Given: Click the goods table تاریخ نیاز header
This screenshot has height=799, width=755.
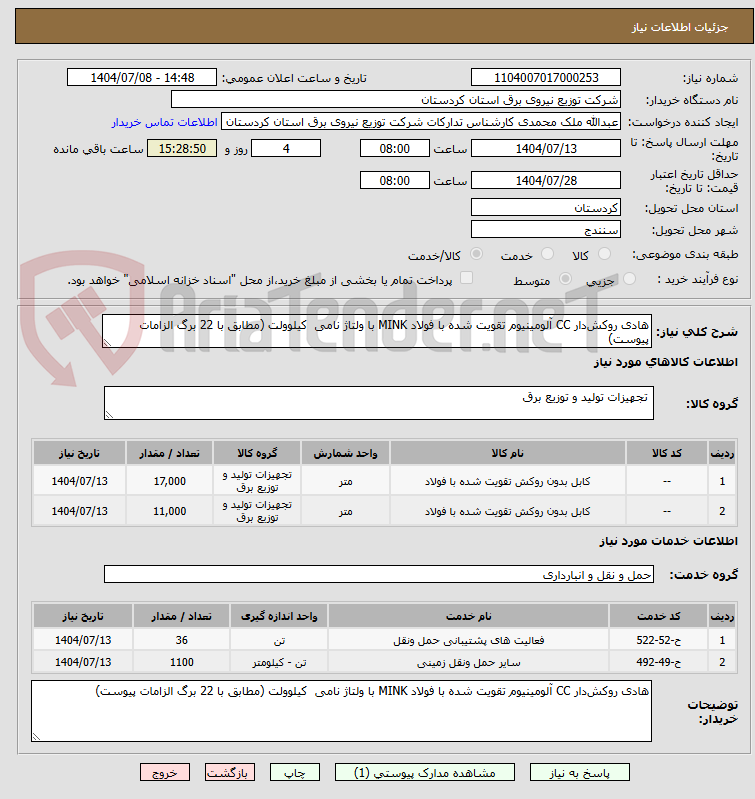Looking at the screenshot, I should tap(79, 453).
